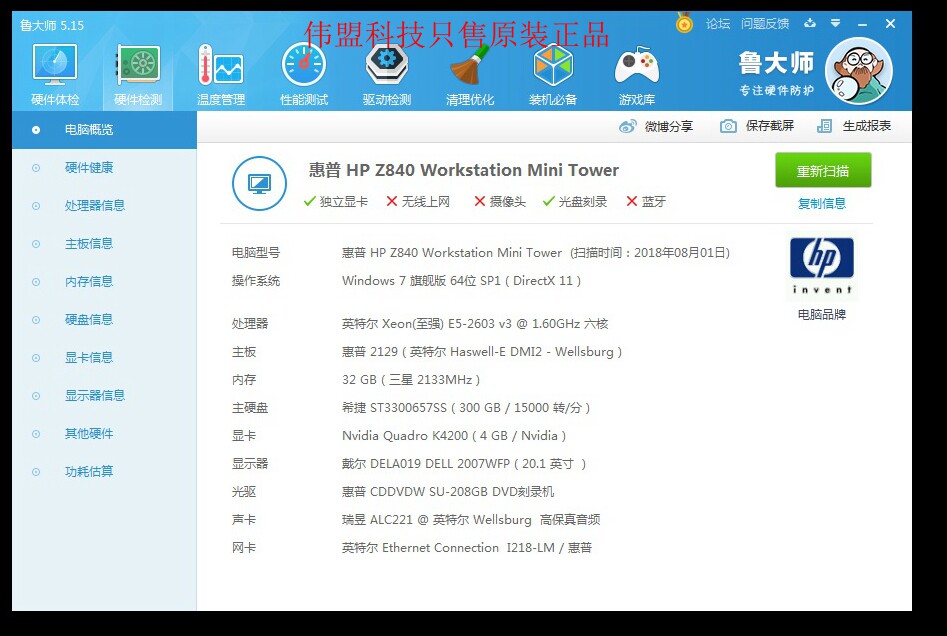Click the HP Z840 Workstation title heading

click(464, 170)
